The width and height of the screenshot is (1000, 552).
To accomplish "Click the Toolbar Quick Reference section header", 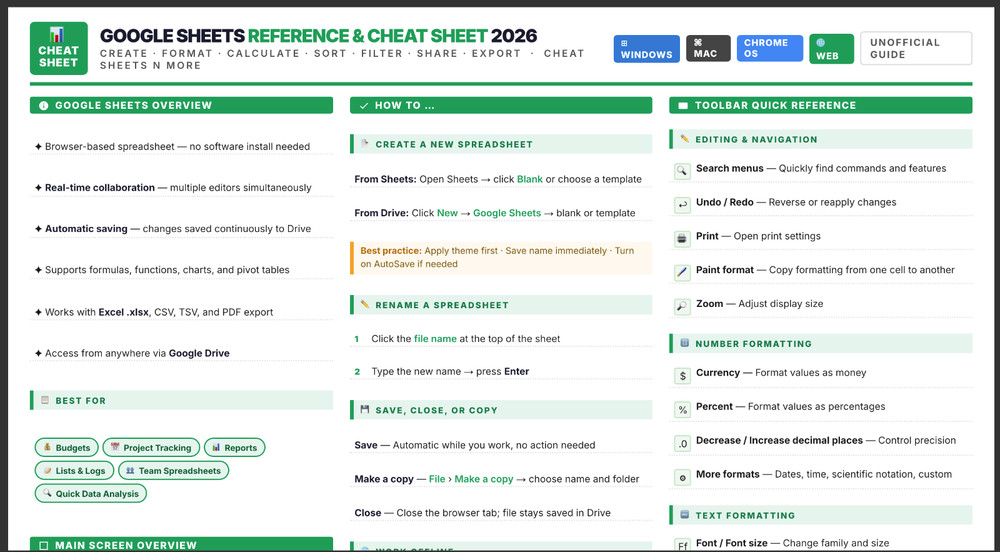I will (x=821, y=106).
